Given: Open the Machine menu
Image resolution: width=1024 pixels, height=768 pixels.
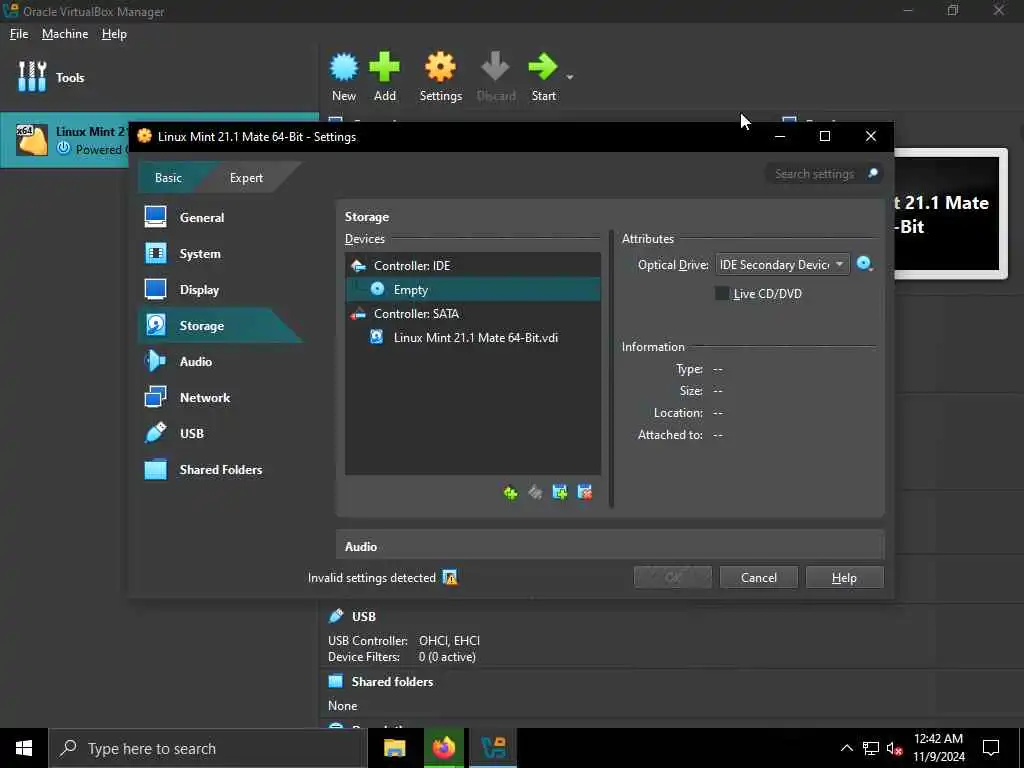Looking at the screenshot, I should [x=65, y=34].
